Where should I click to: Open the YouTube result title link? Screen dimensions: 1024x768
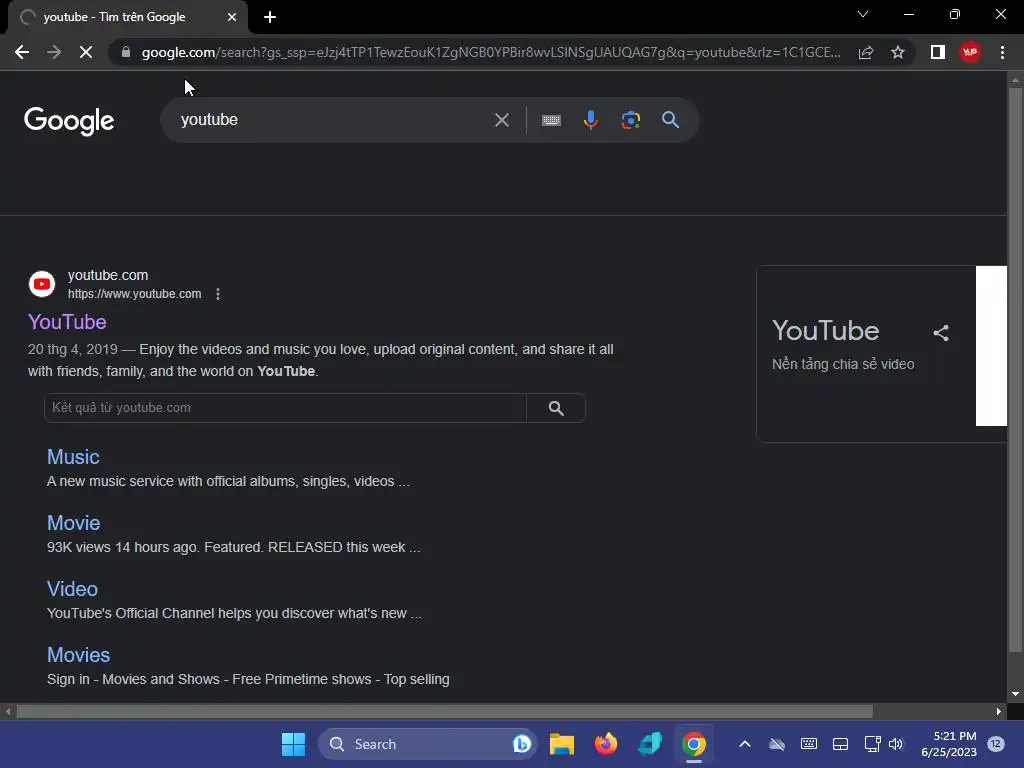click(x=67, y=322)
